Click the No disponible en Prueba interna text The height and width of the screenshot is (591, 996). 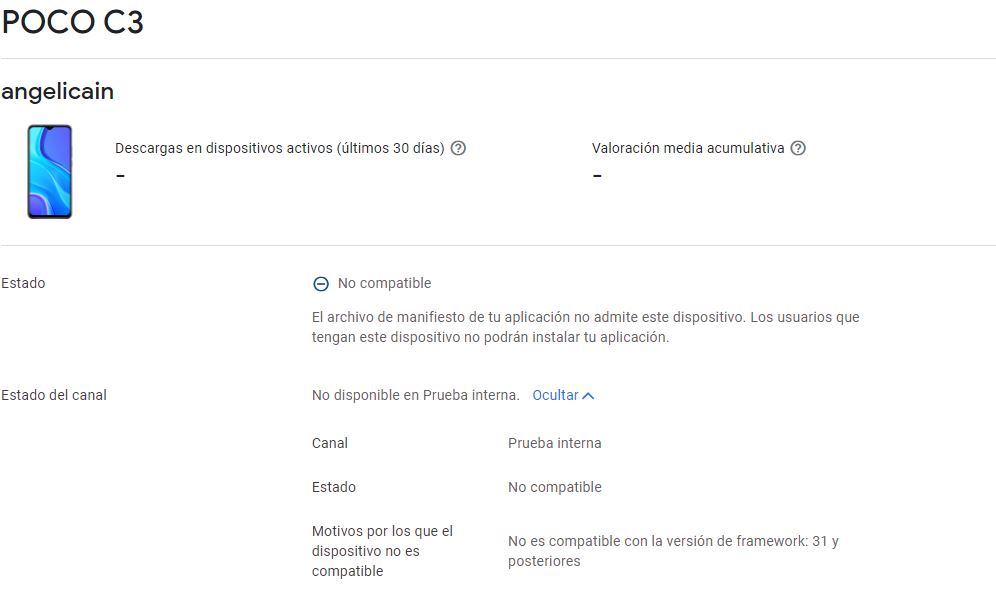415,395
